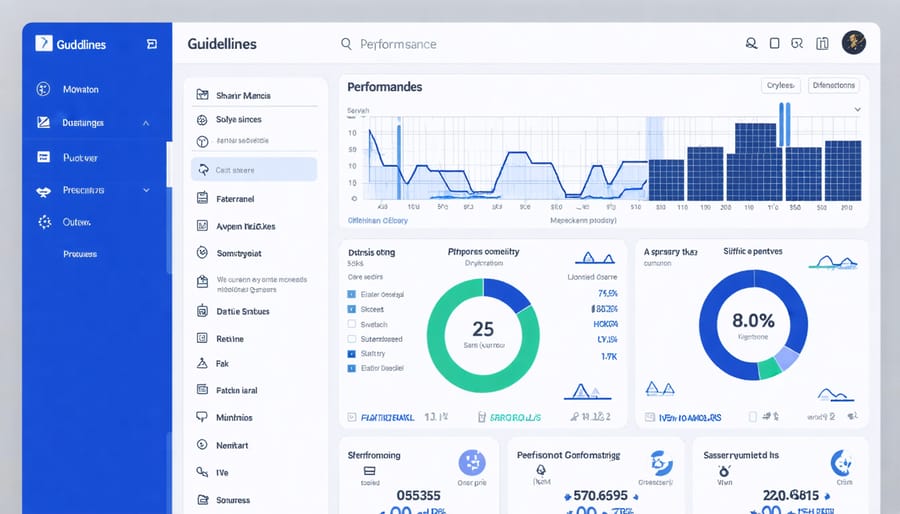The height and width of the screenshot is (514, 900).
Task: Click the sidebar collapse icon beside Guidelines
Action: tap(152, 44)
